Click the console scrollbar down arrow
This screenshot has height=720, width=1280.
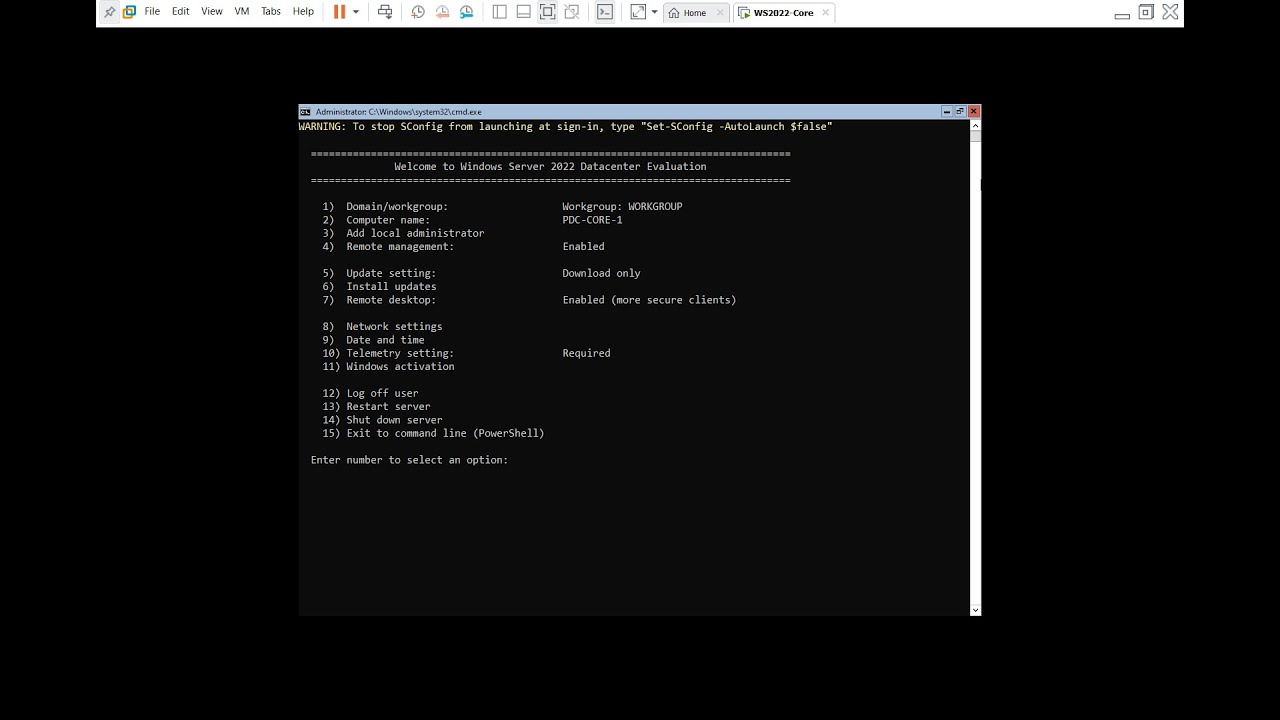click(975, 609)
